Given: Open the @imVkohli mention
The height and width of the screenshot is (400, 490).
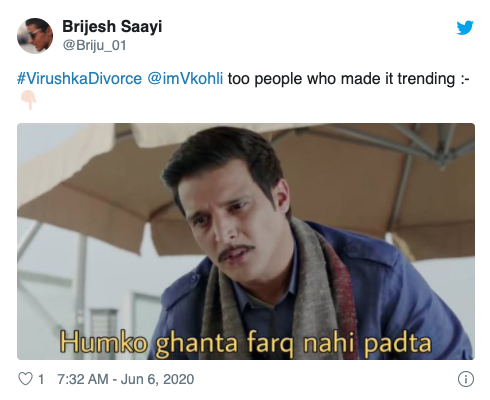Looking at the screenshot, I should tap(185, 79).
